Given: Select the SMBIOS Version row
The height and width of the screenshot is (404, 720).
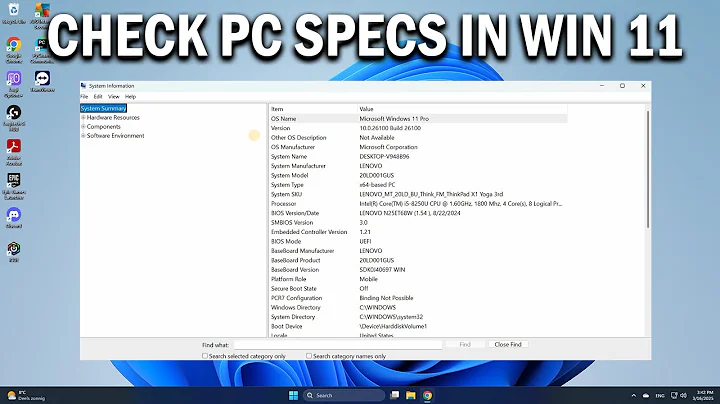Looking at the screenshot, I should [x=418, y=223].
